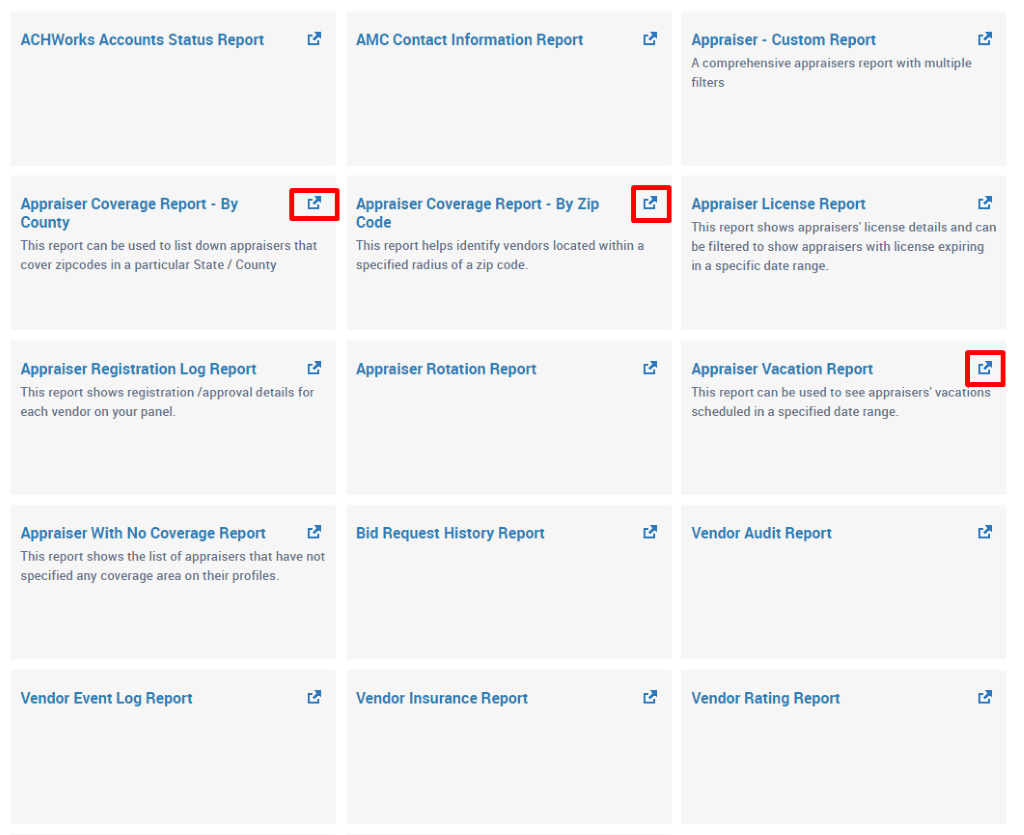Screen dimensions: 1024x835
Task: Open Appraiser - Custom Report in new window icon
Action: pos(984,38)
